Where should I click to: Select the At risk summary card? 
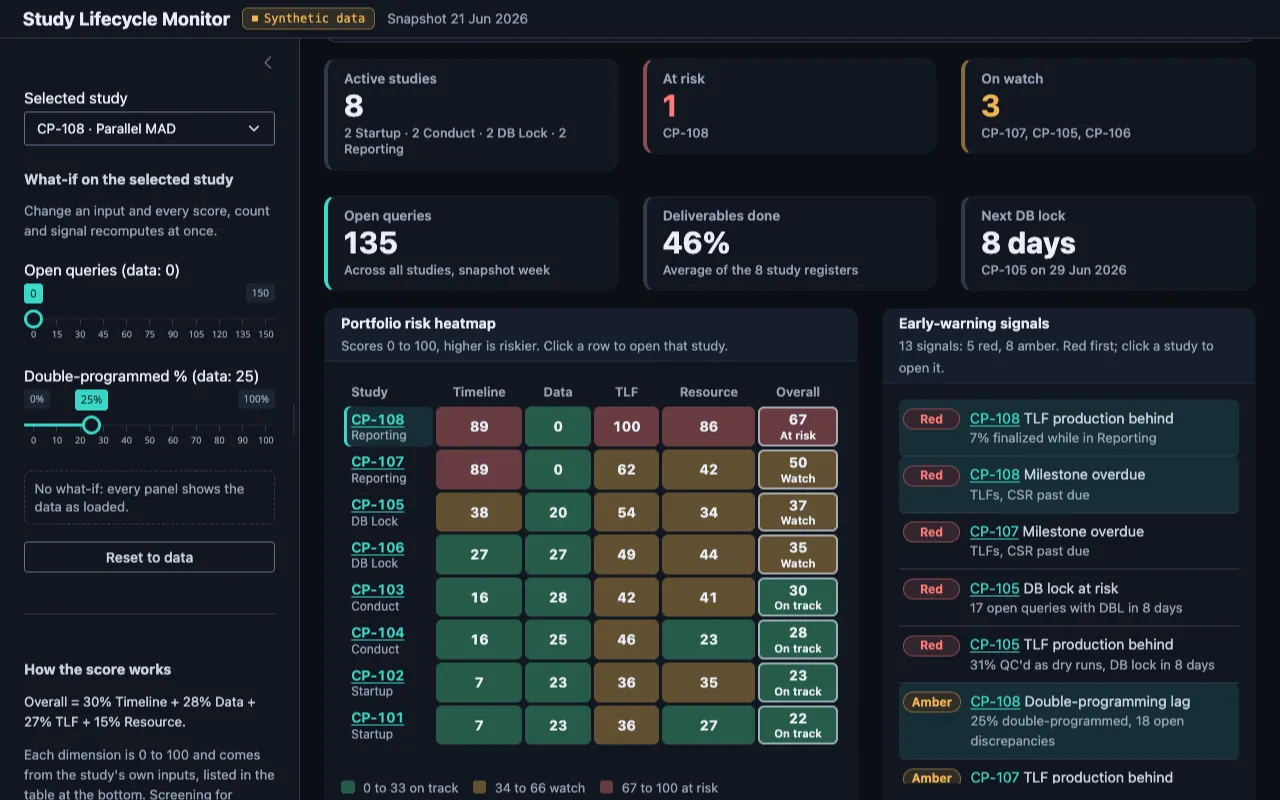click(x=790, y=106)
